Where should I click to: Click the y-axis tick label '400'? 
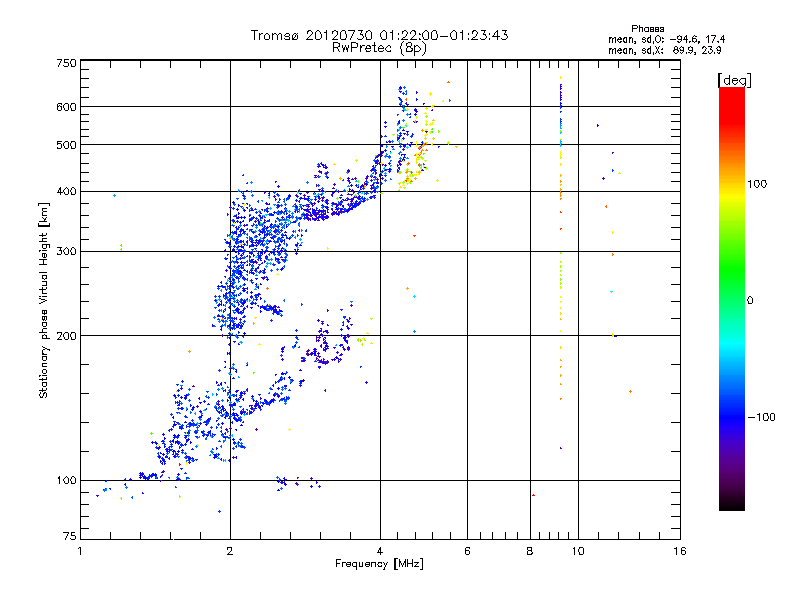click(x=66, y=192)
